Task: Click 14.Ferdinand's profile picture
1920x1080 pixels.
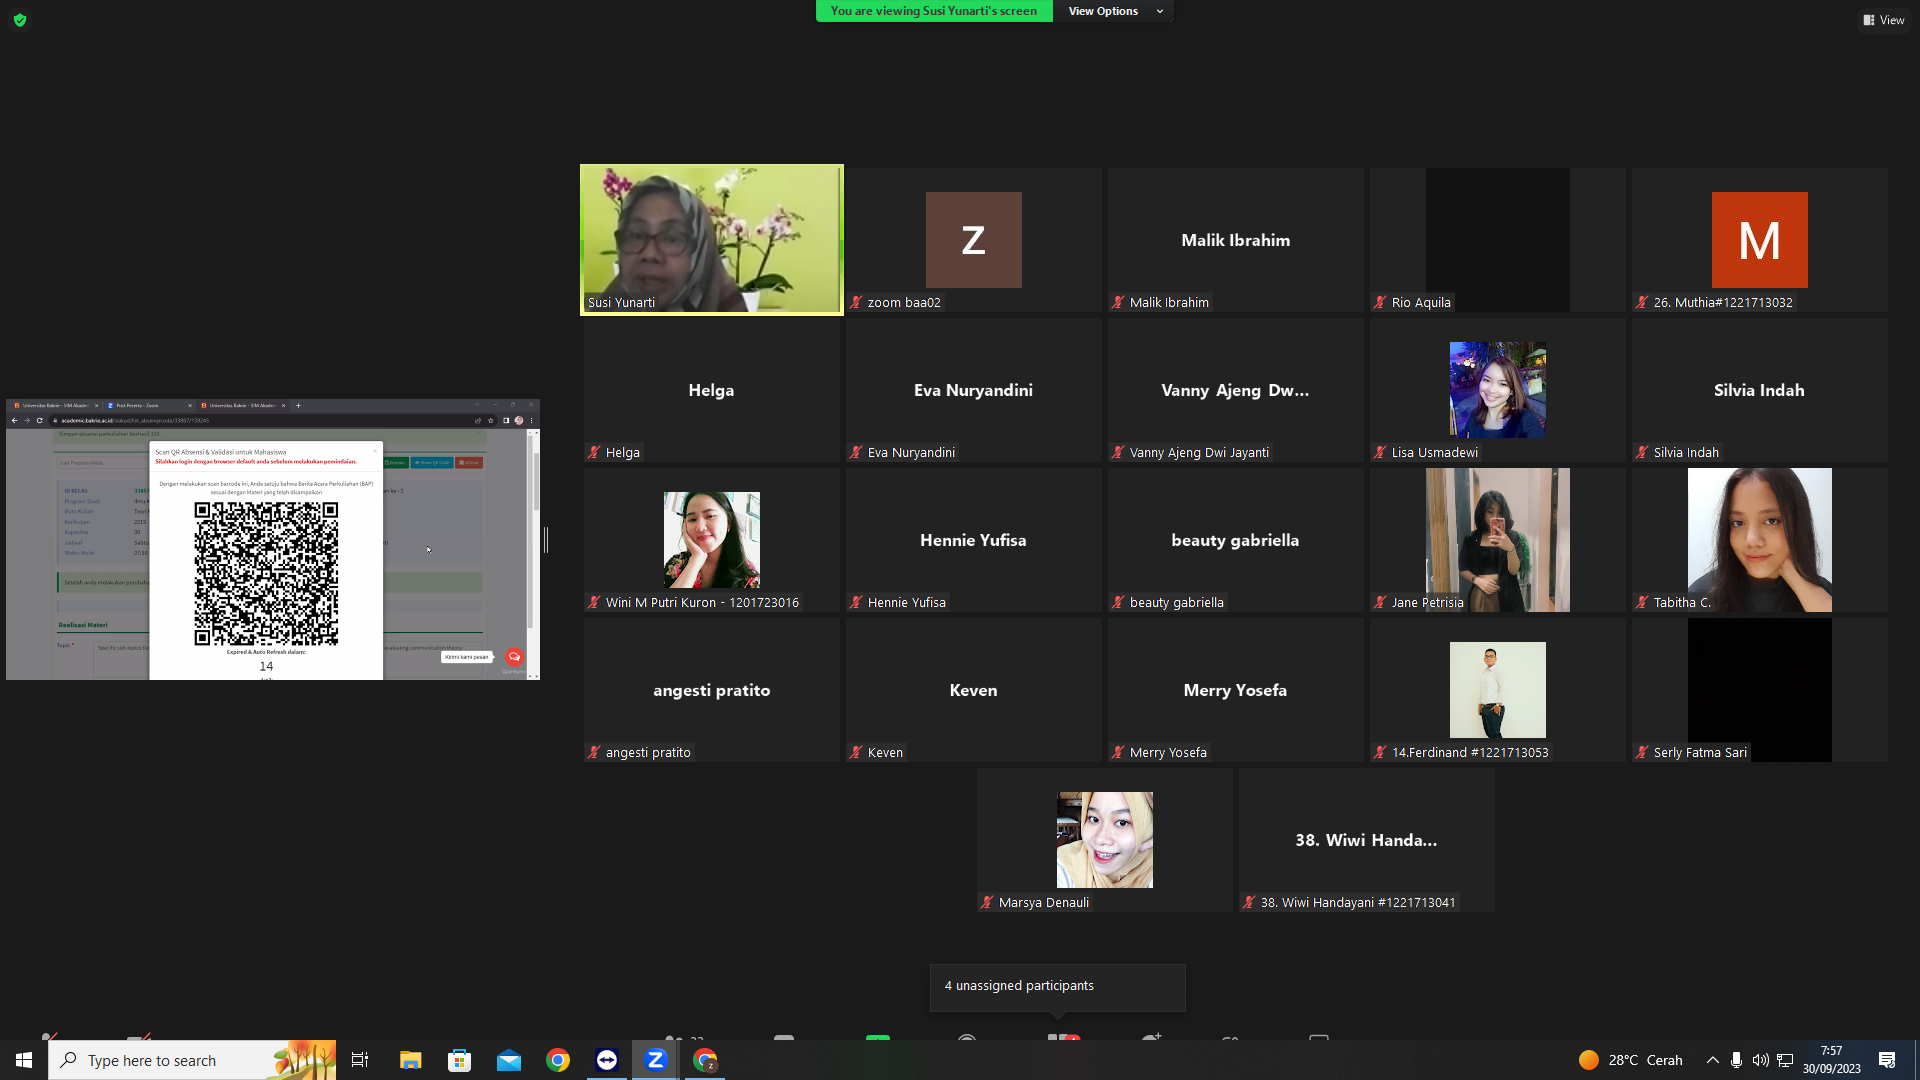Action: [x=1498, y=690]
